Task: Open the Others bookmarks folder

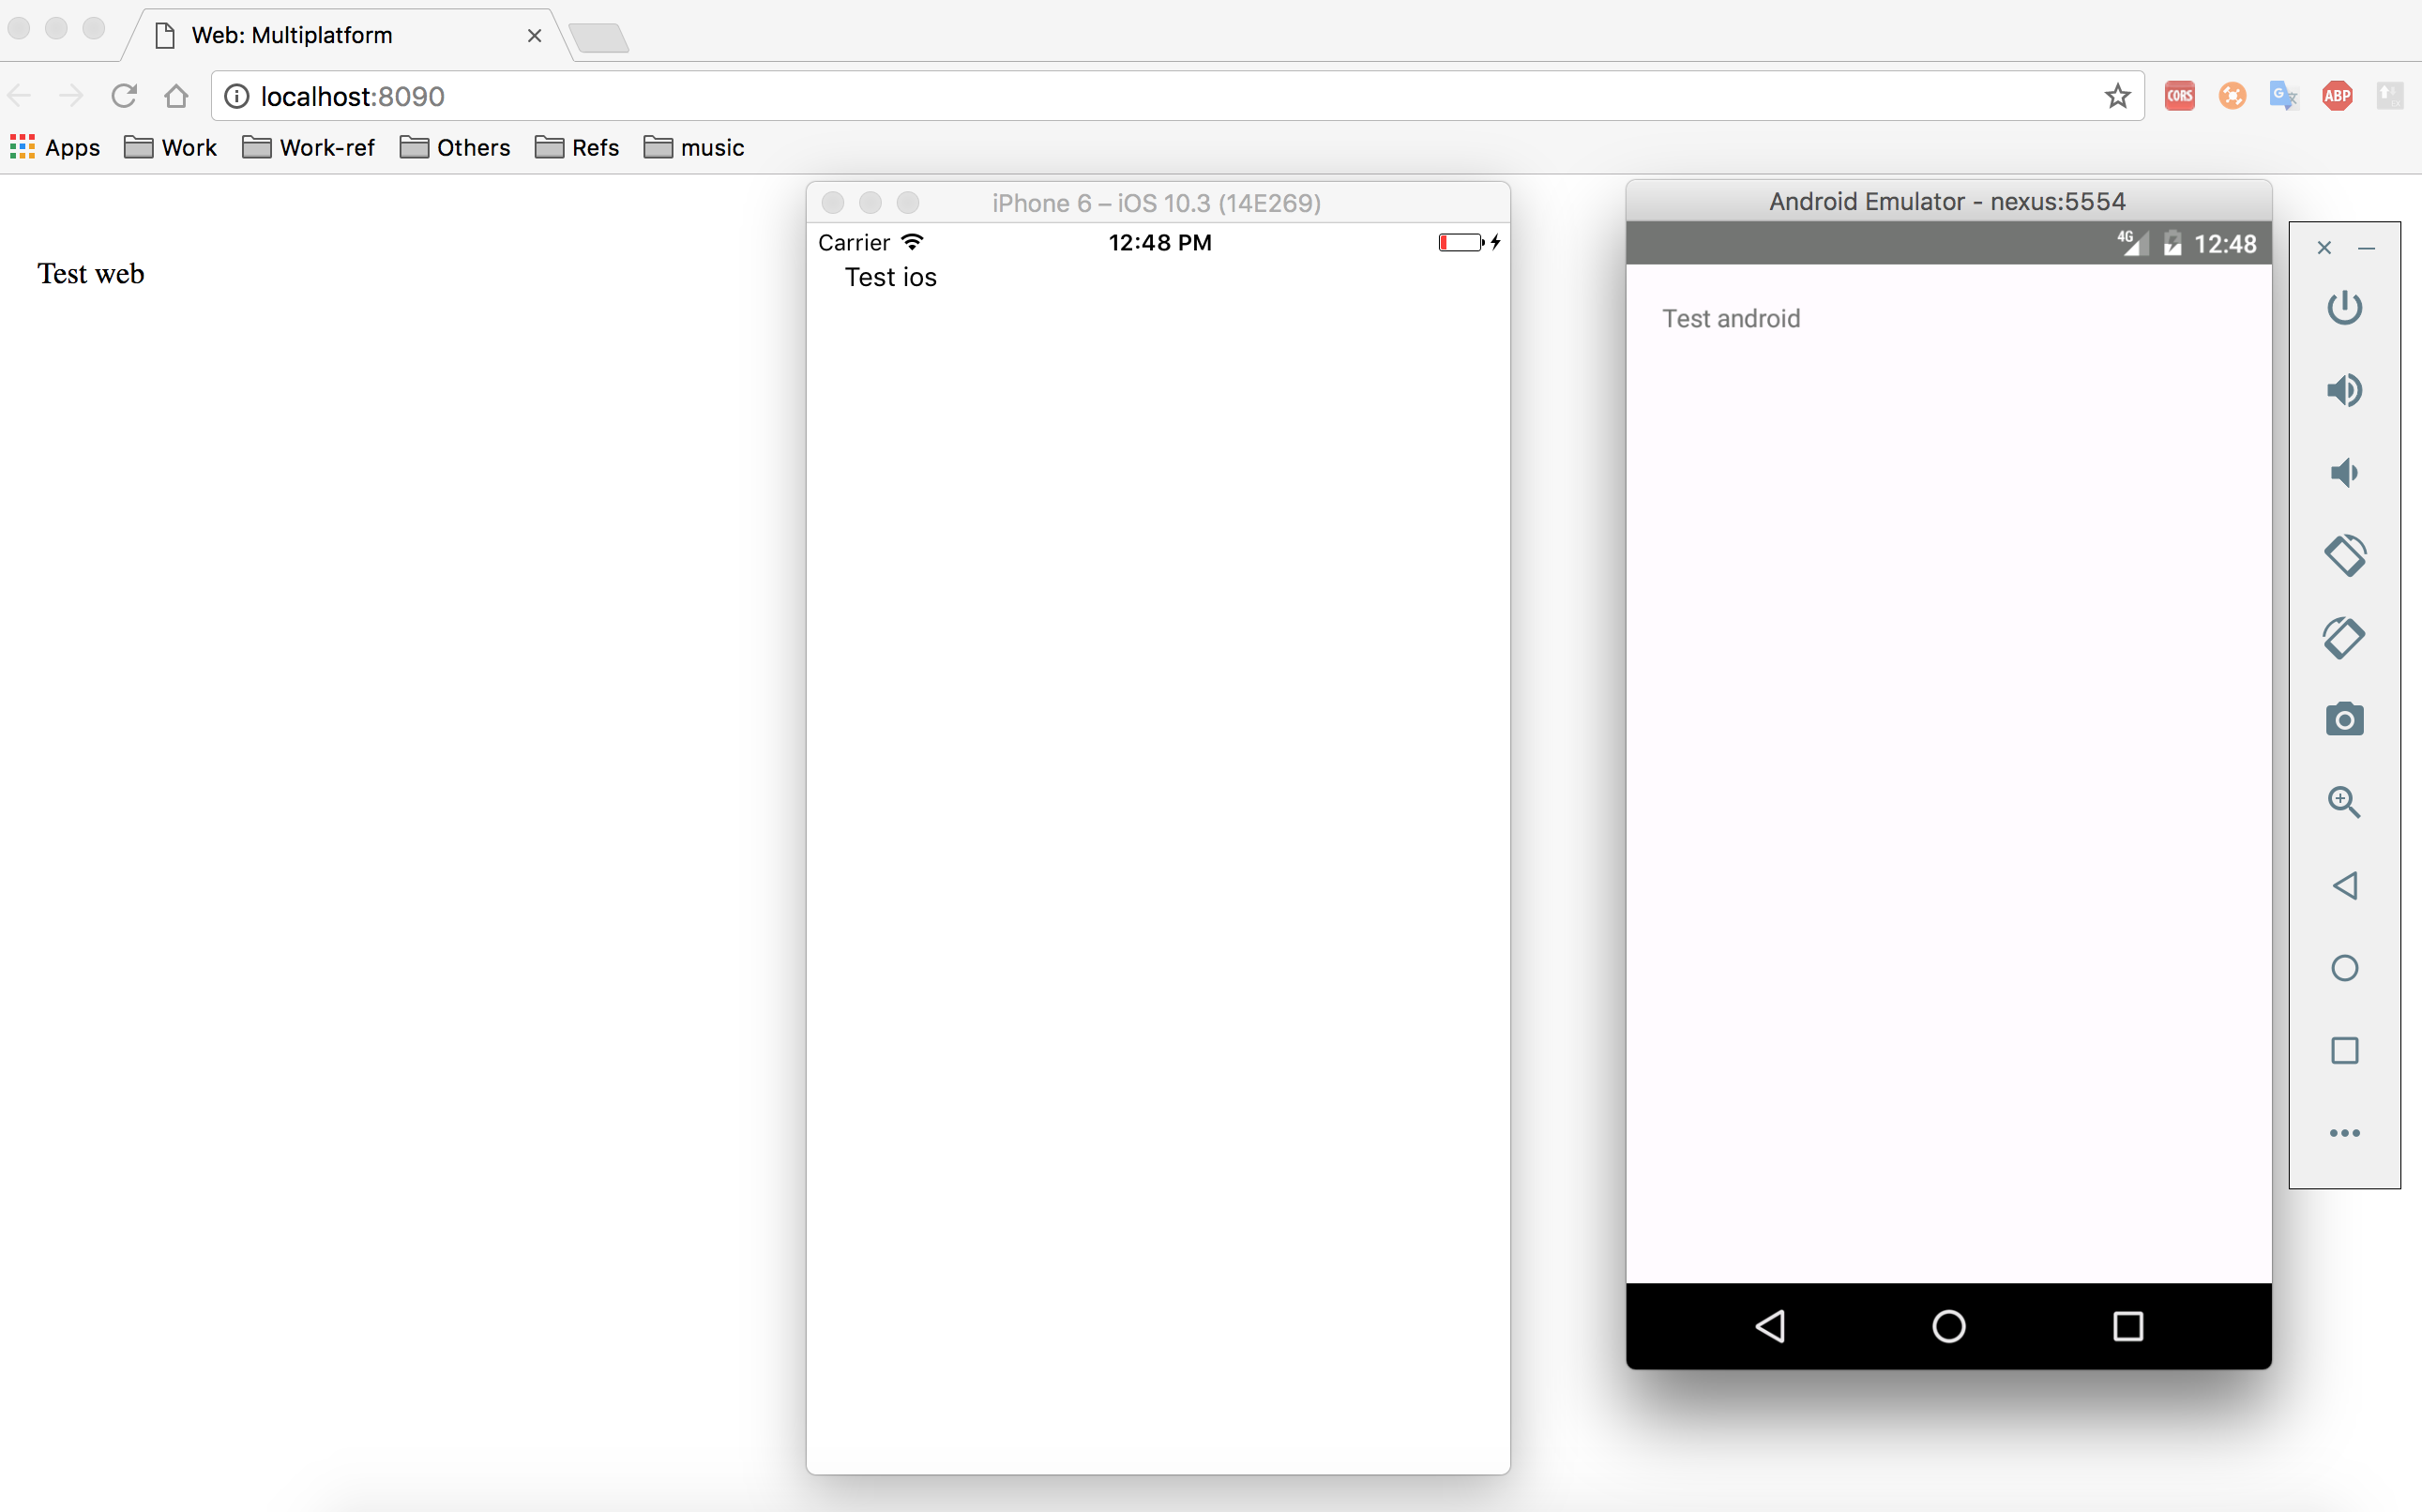Action: (x=455, y=148)
